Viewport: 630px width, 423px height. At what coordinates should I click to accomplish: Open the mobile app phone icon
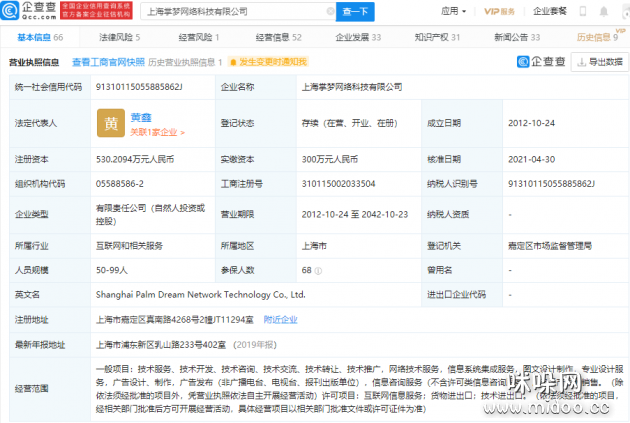click(x=583, y=11)
